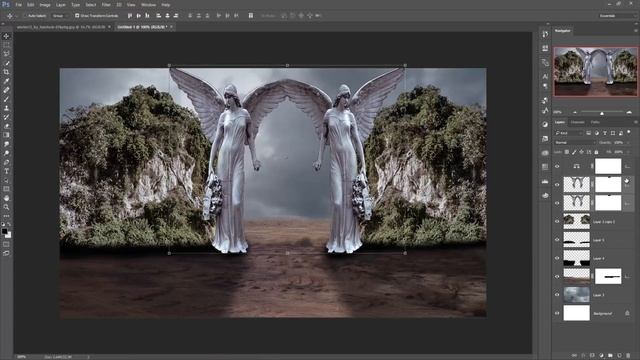Image resolution: width=640 pixels, height=360 pixels.
Task: Open the Navigator panel options menu
Action: tap(635, 31)
